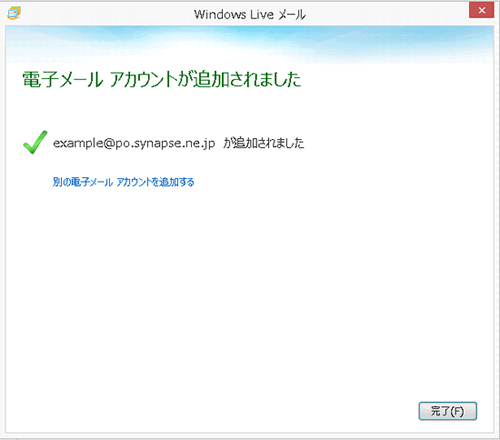Click the 完了(F) button
This screenshot has width=500, height=440.
(x=448, y=411)
